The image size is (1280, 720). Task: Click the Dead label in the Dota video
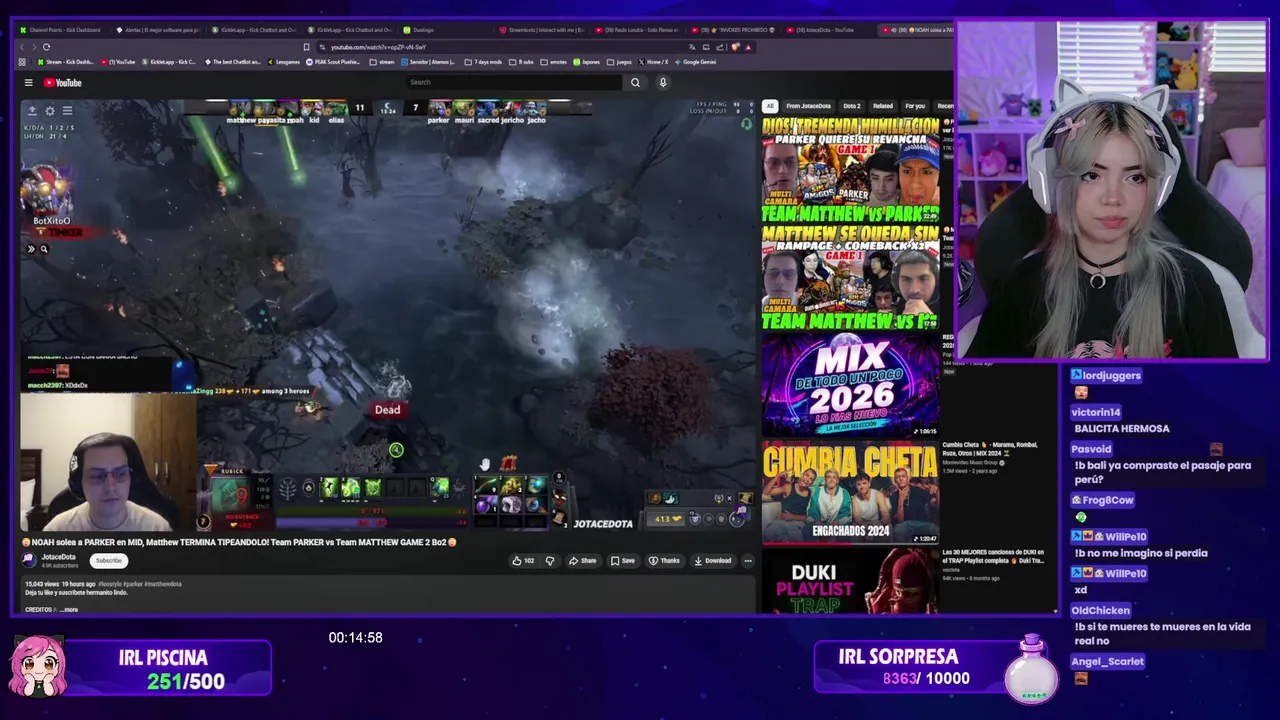pyautogui.click(x=387, y=409)
